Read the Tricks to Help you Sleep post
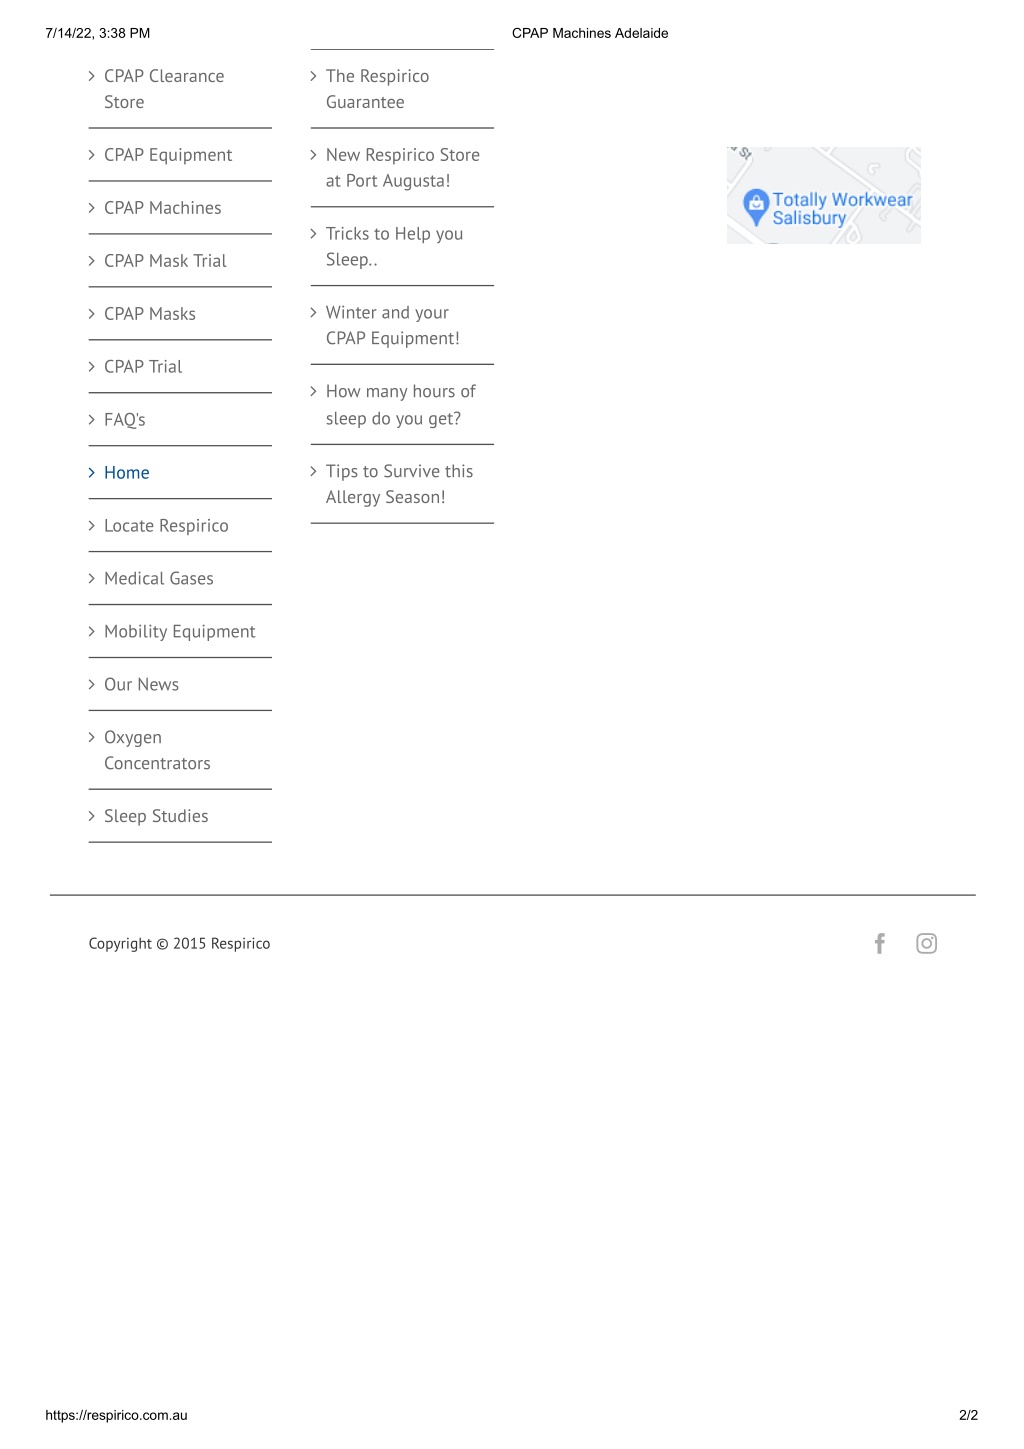Screen dimensions: 1024x1449 [x=394, y=246]
